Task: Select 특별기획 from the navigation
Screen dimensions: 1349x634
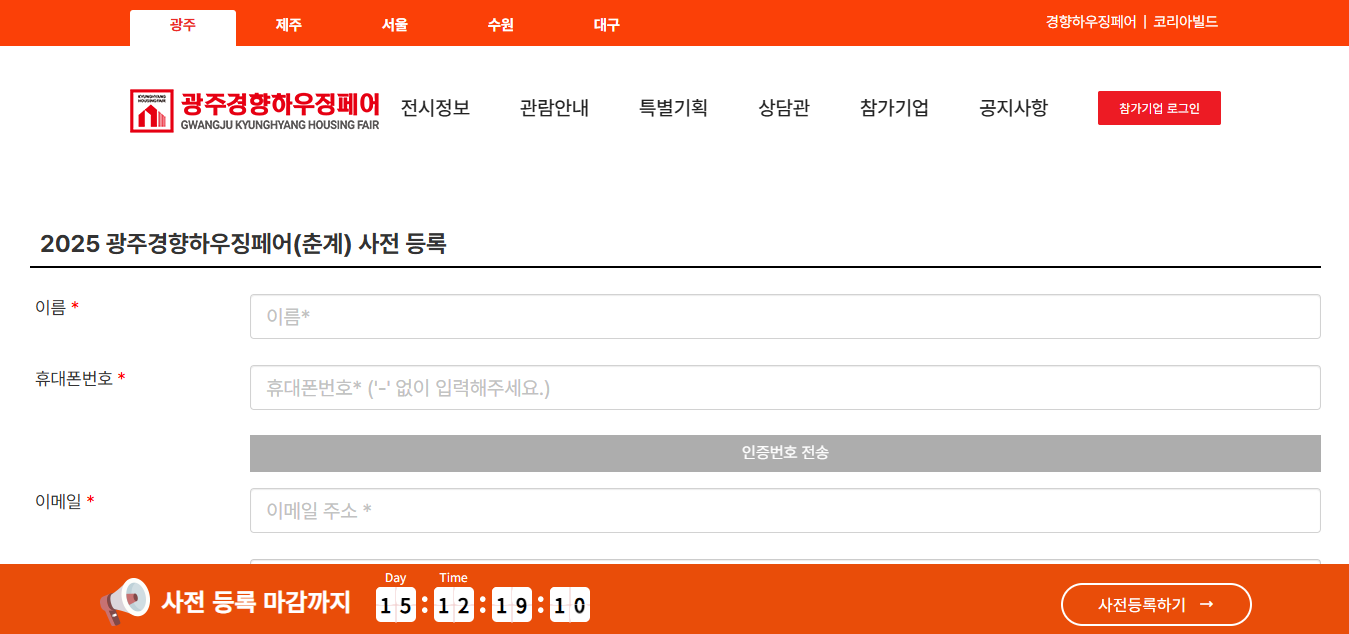Action: 672,108
